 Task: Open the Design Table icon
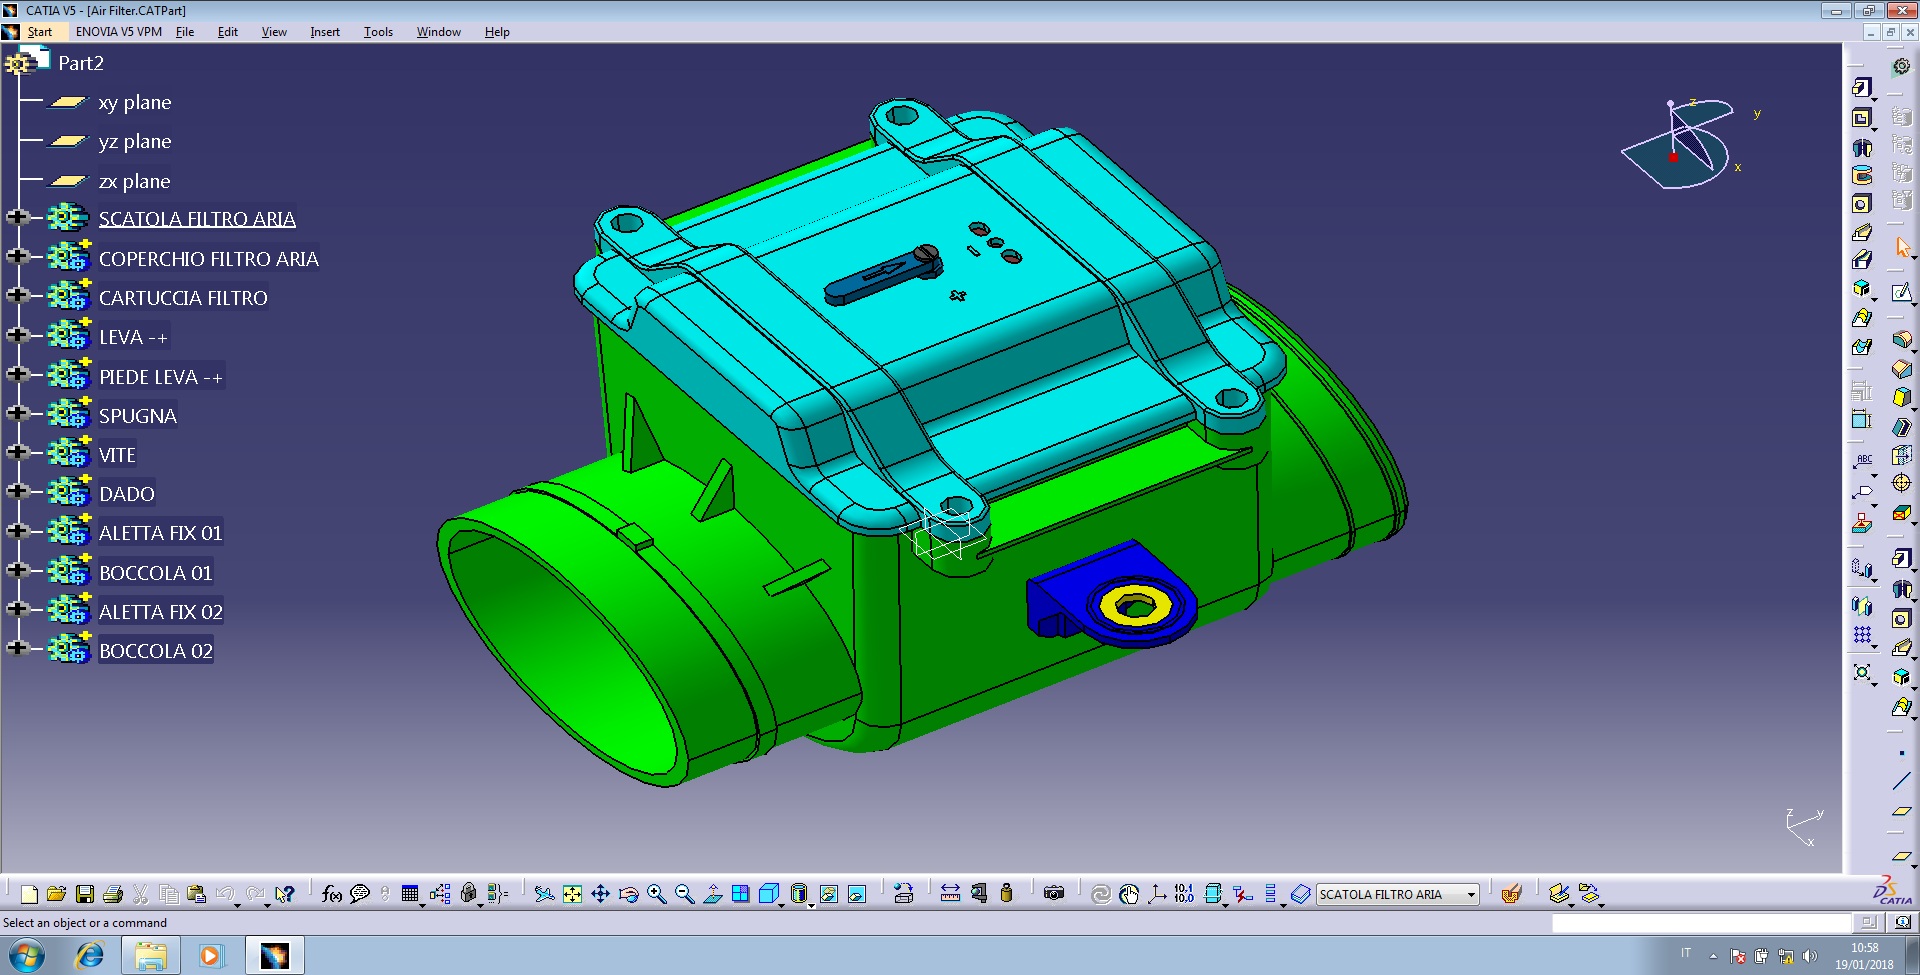pyautogui.click(x=410, y=894)
